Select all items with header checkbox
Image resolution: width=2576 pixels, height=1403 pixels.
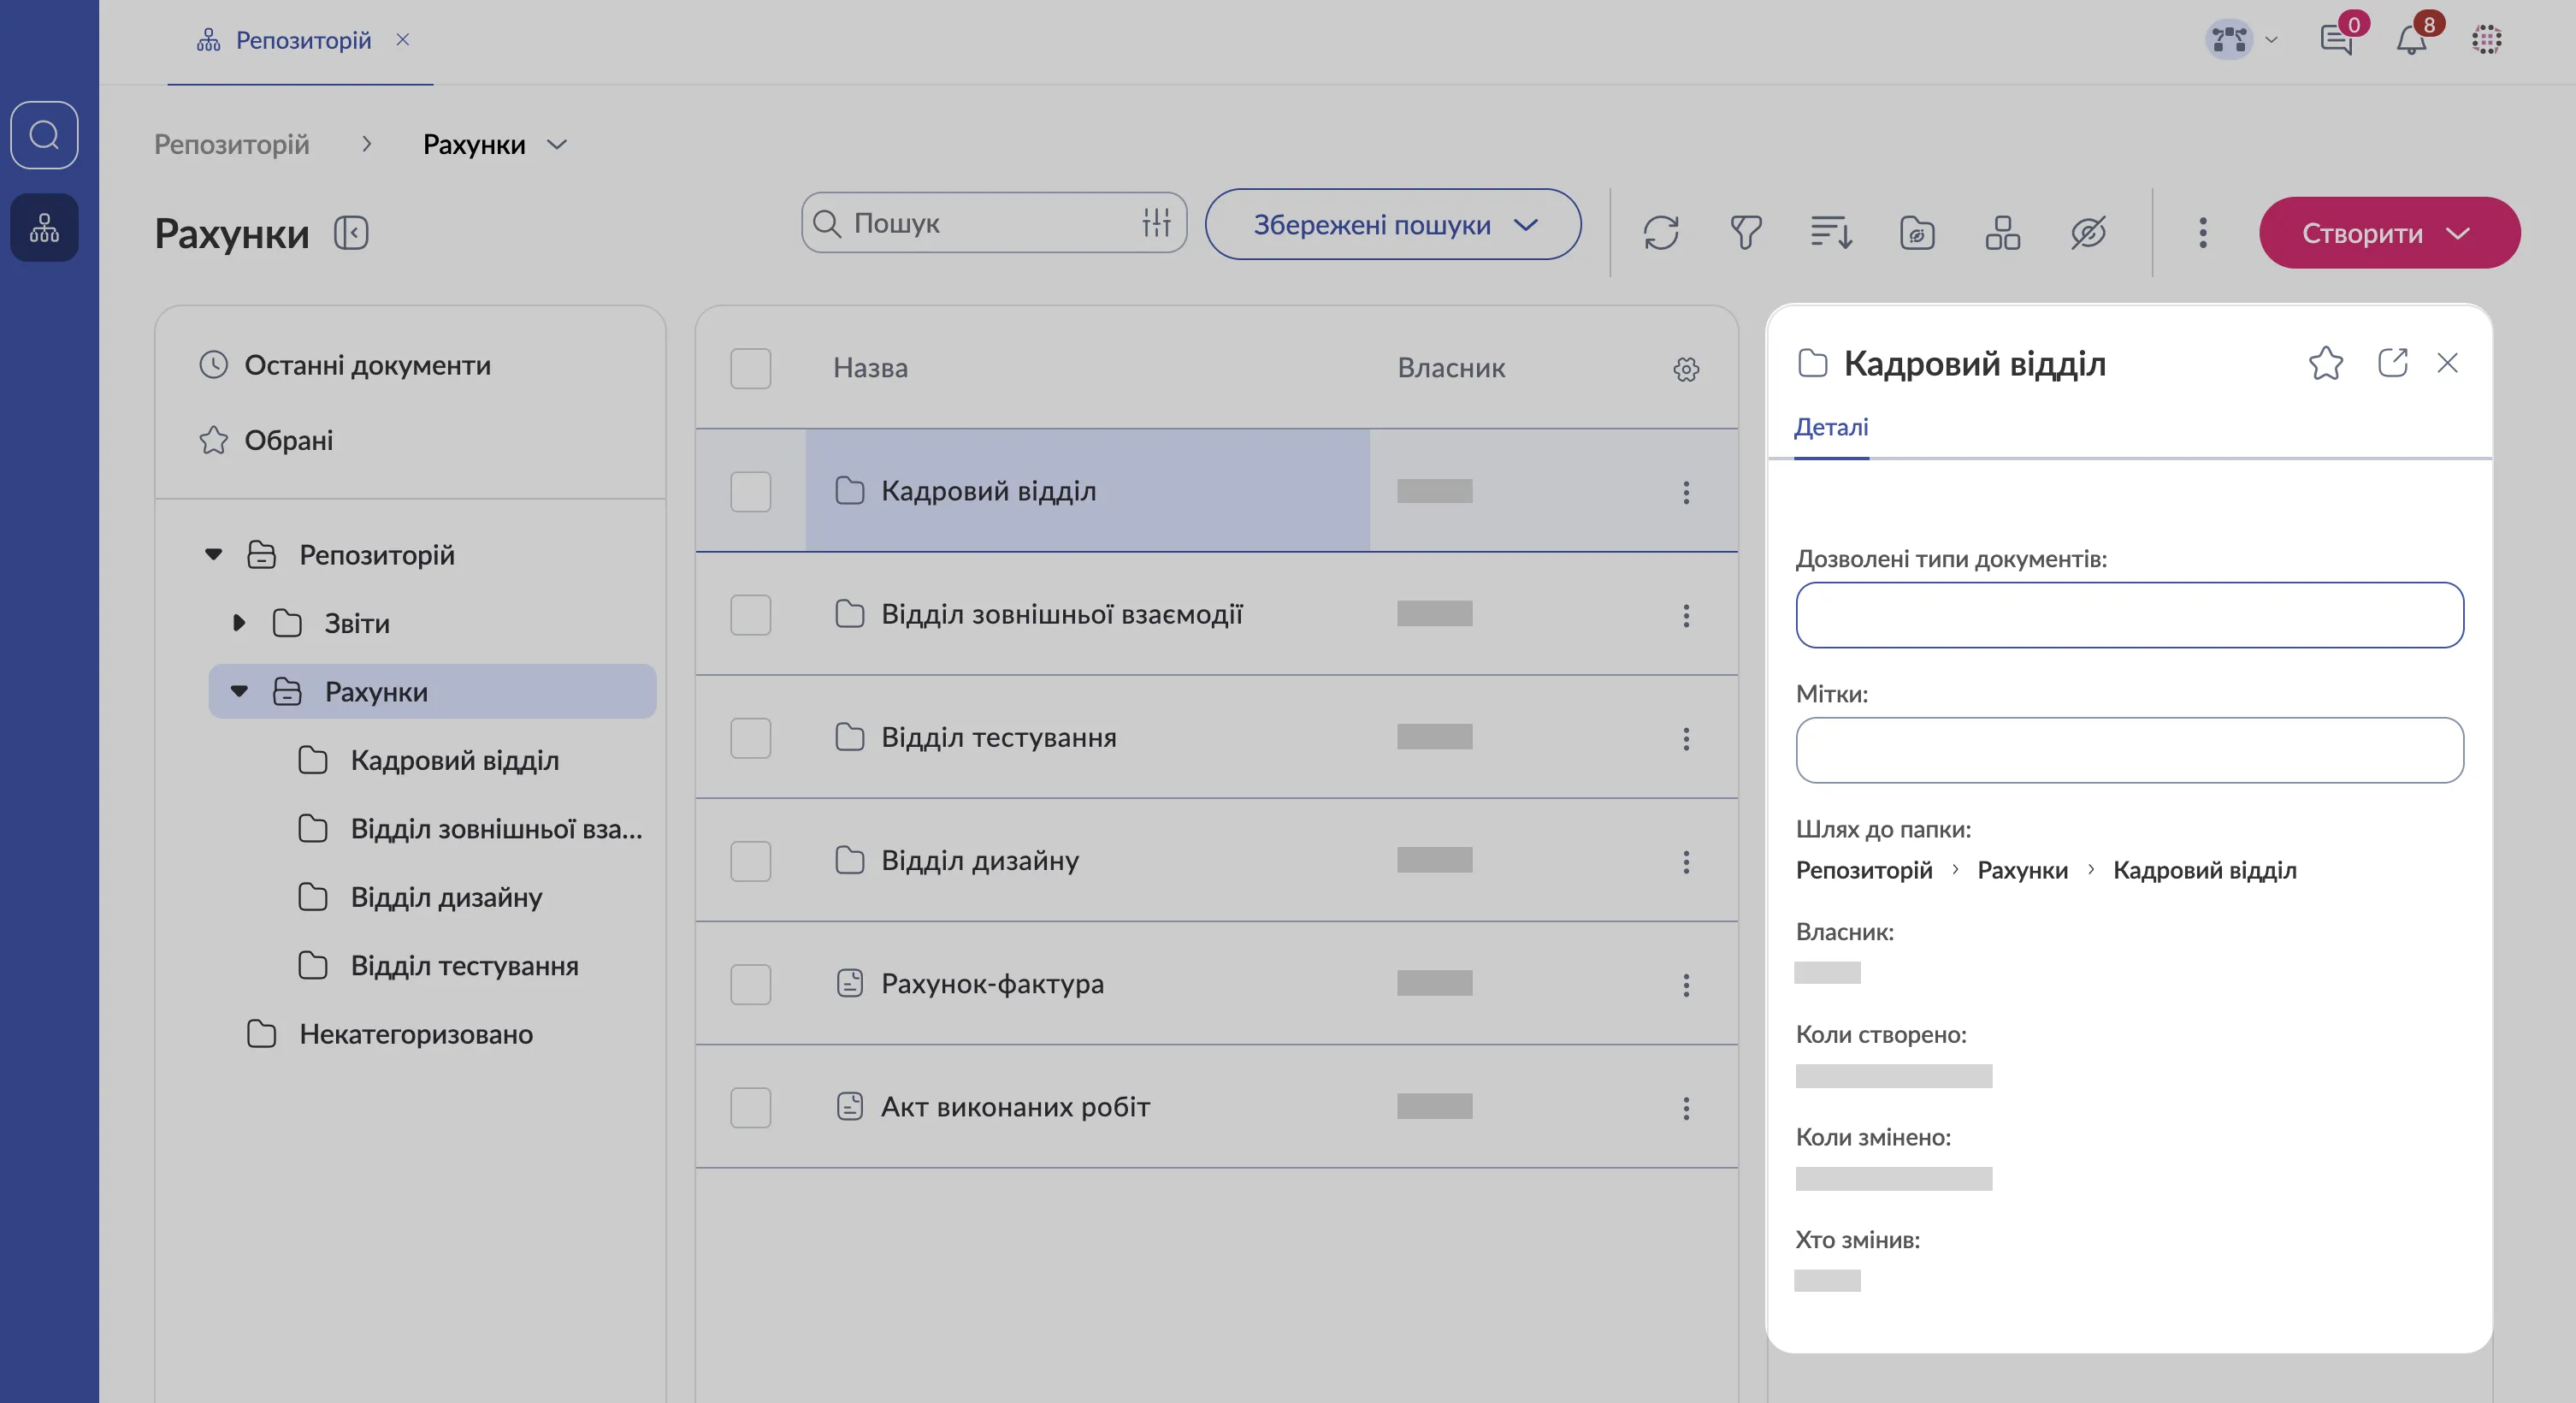click(x=750, y=368)
